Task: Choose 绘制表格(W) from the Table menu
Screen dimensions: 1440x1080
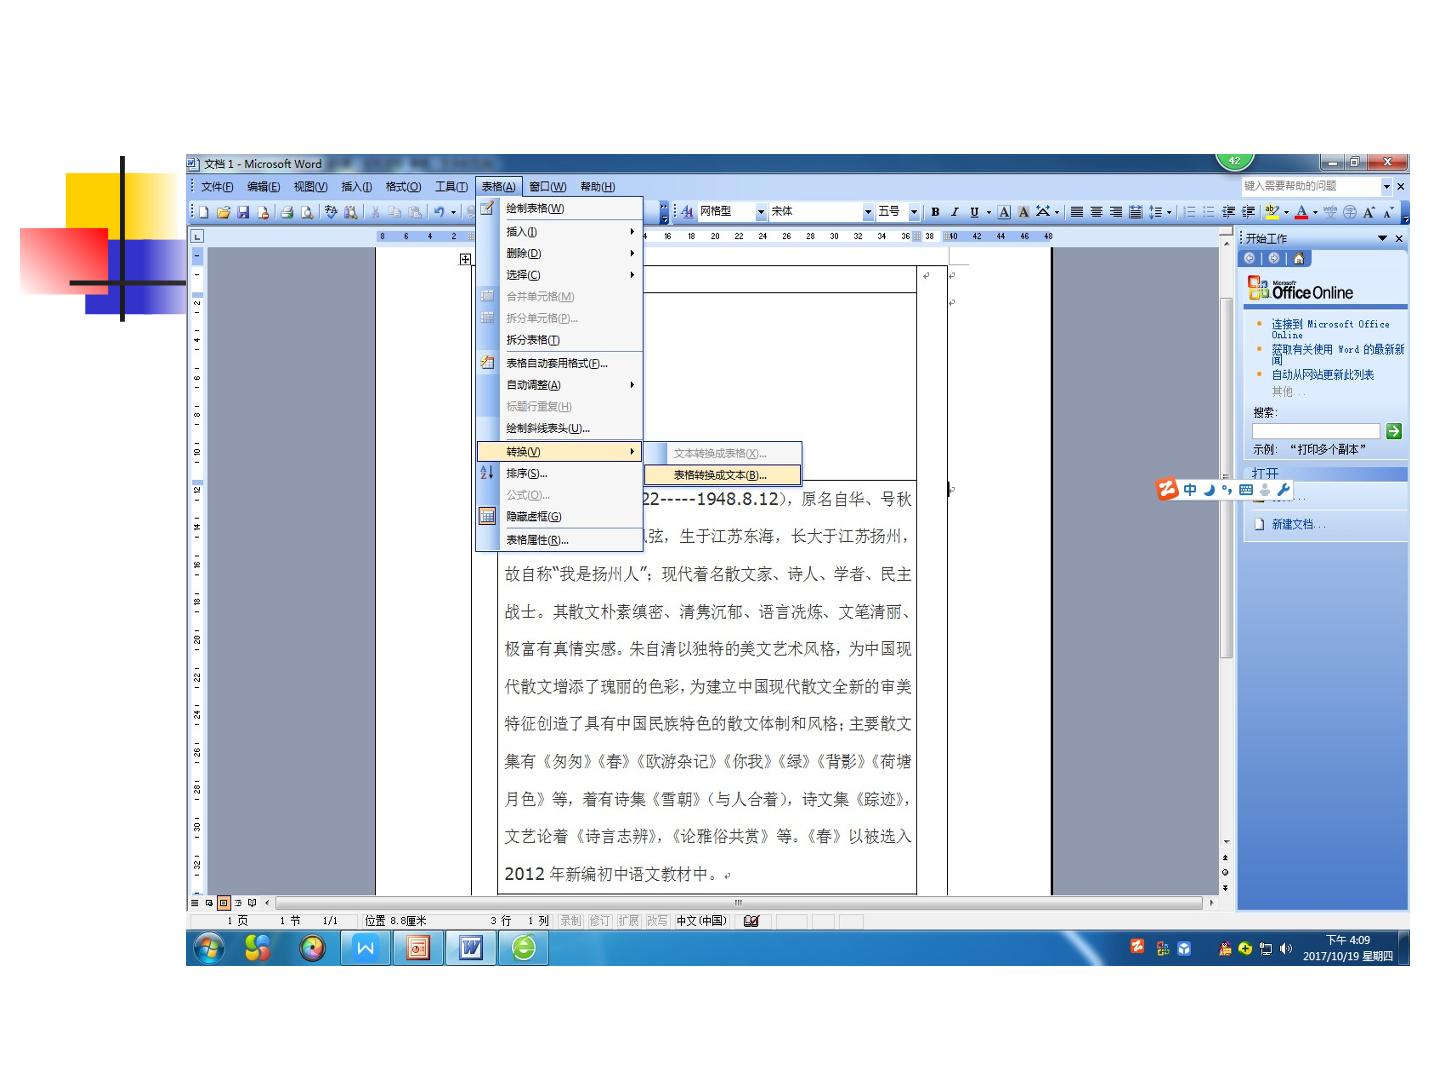Action: pos(559,209)
